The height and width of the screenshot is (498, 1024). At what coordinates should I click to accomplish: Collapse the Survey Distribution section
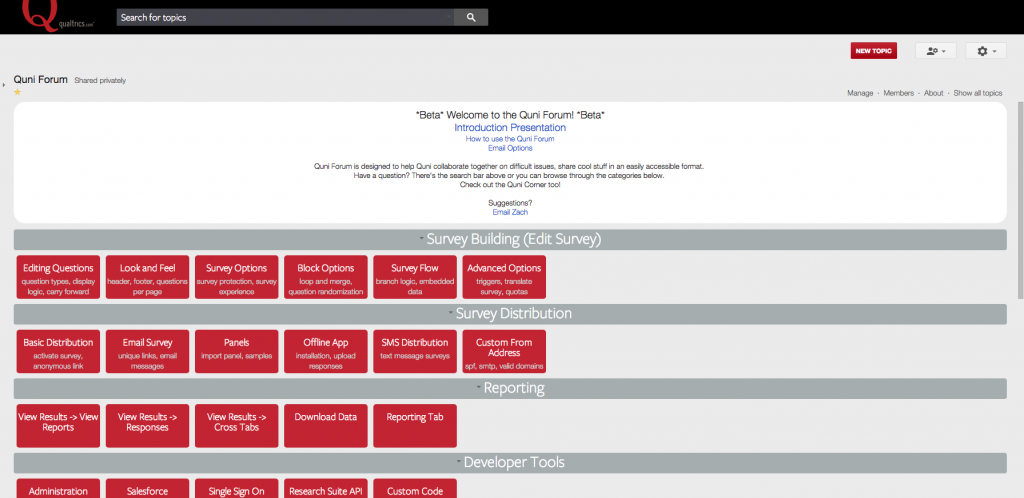coord(451,313)
